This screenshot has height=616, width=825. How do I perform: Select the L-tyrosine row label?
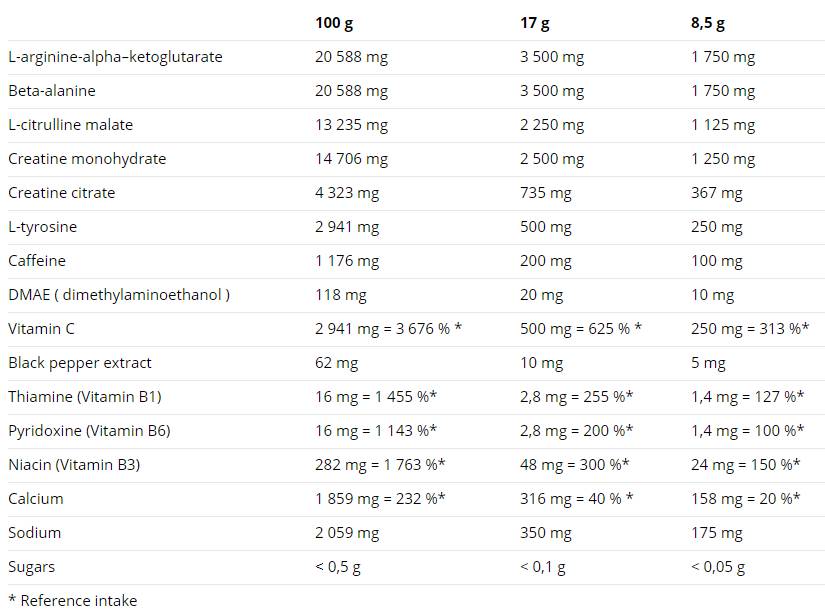[x=42, y=227]
